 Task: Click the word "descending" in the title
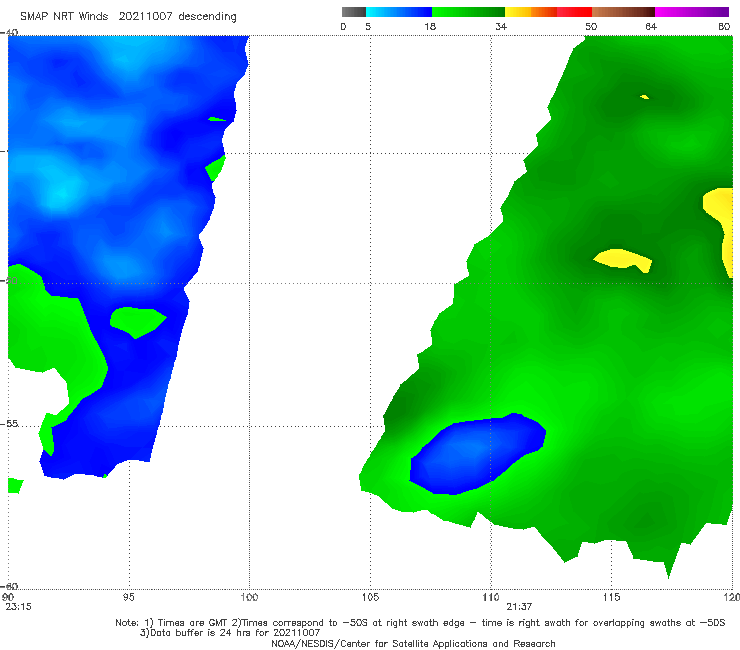pyautogui.click(x=208, y=17)
